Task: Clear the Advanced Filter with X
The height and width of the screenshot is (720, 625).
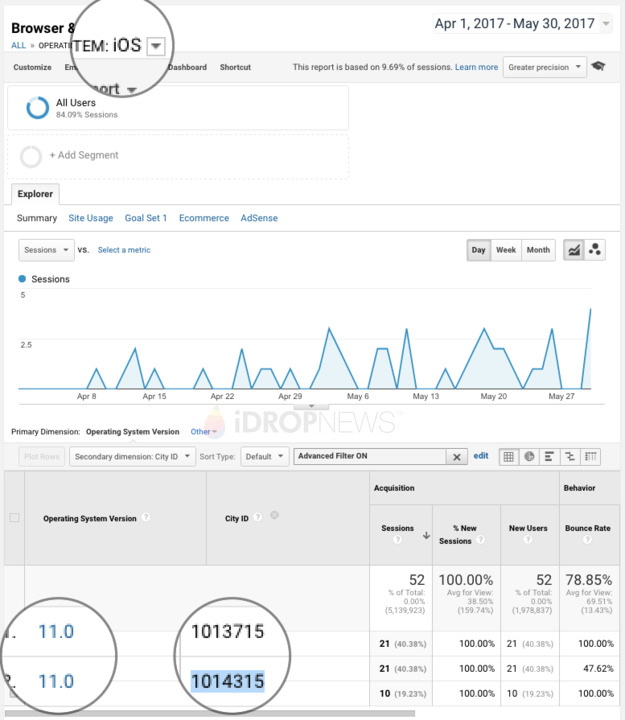Action: 456,457
